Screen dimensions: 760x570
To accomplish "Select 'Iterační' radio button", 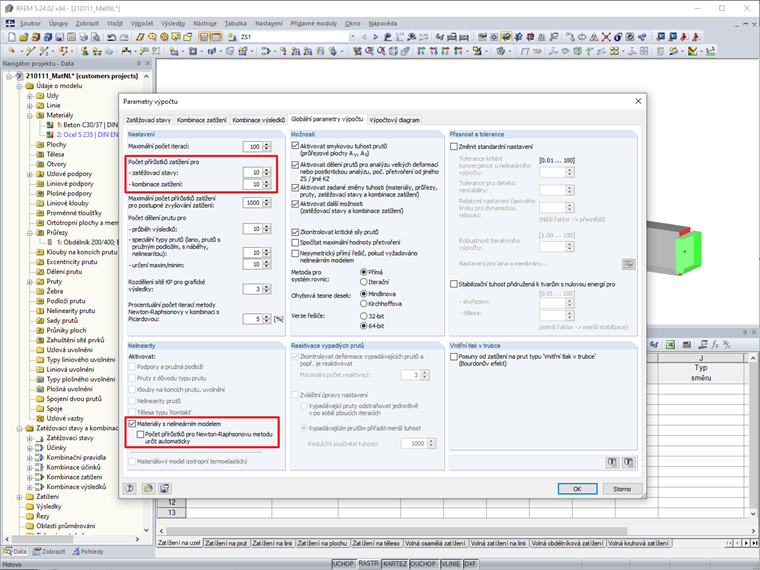I will click(x=364, y=282).
